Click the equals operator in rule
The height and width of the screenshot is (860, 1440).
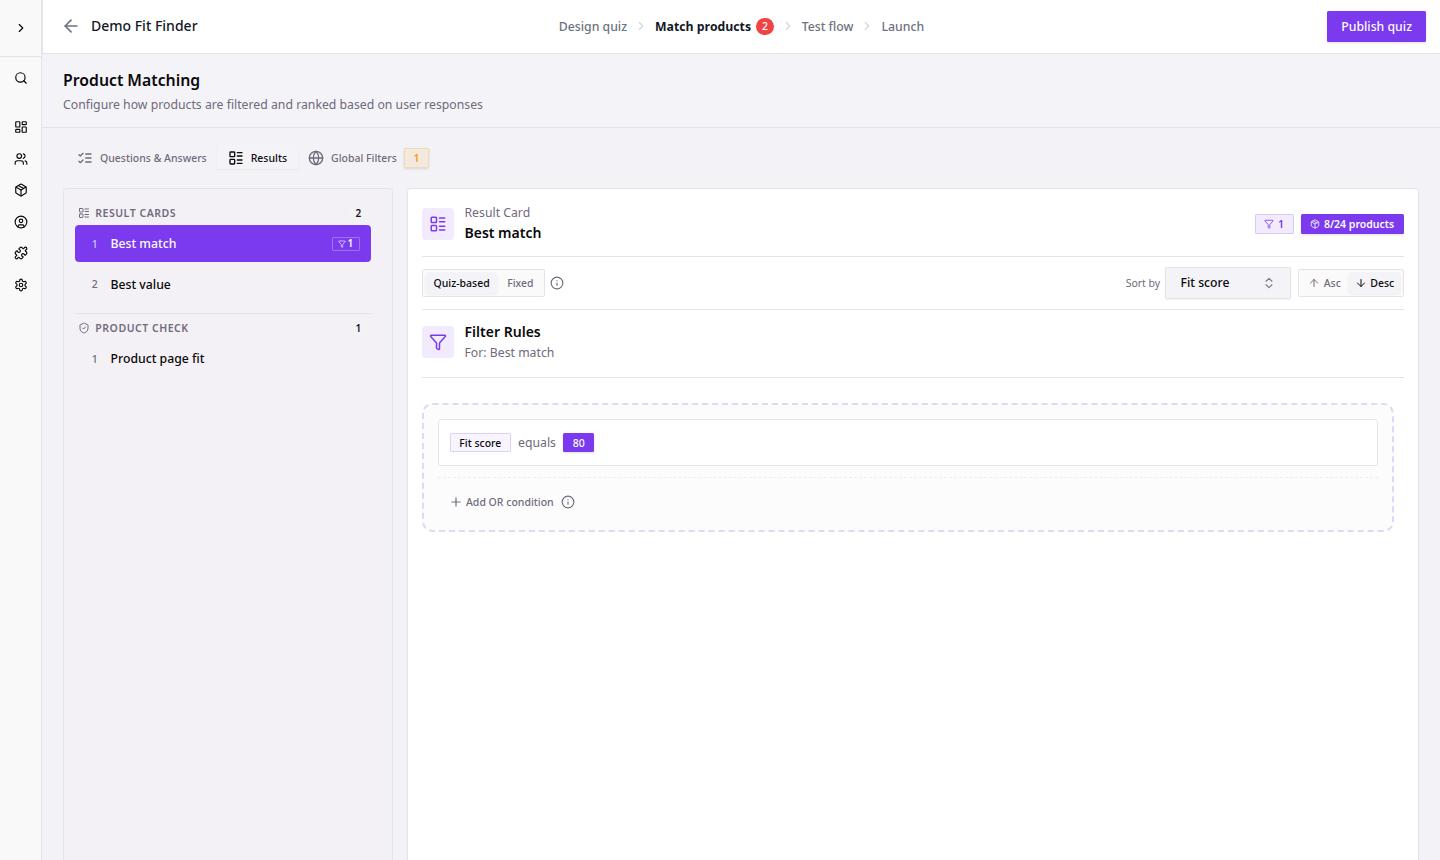[537, 443]
